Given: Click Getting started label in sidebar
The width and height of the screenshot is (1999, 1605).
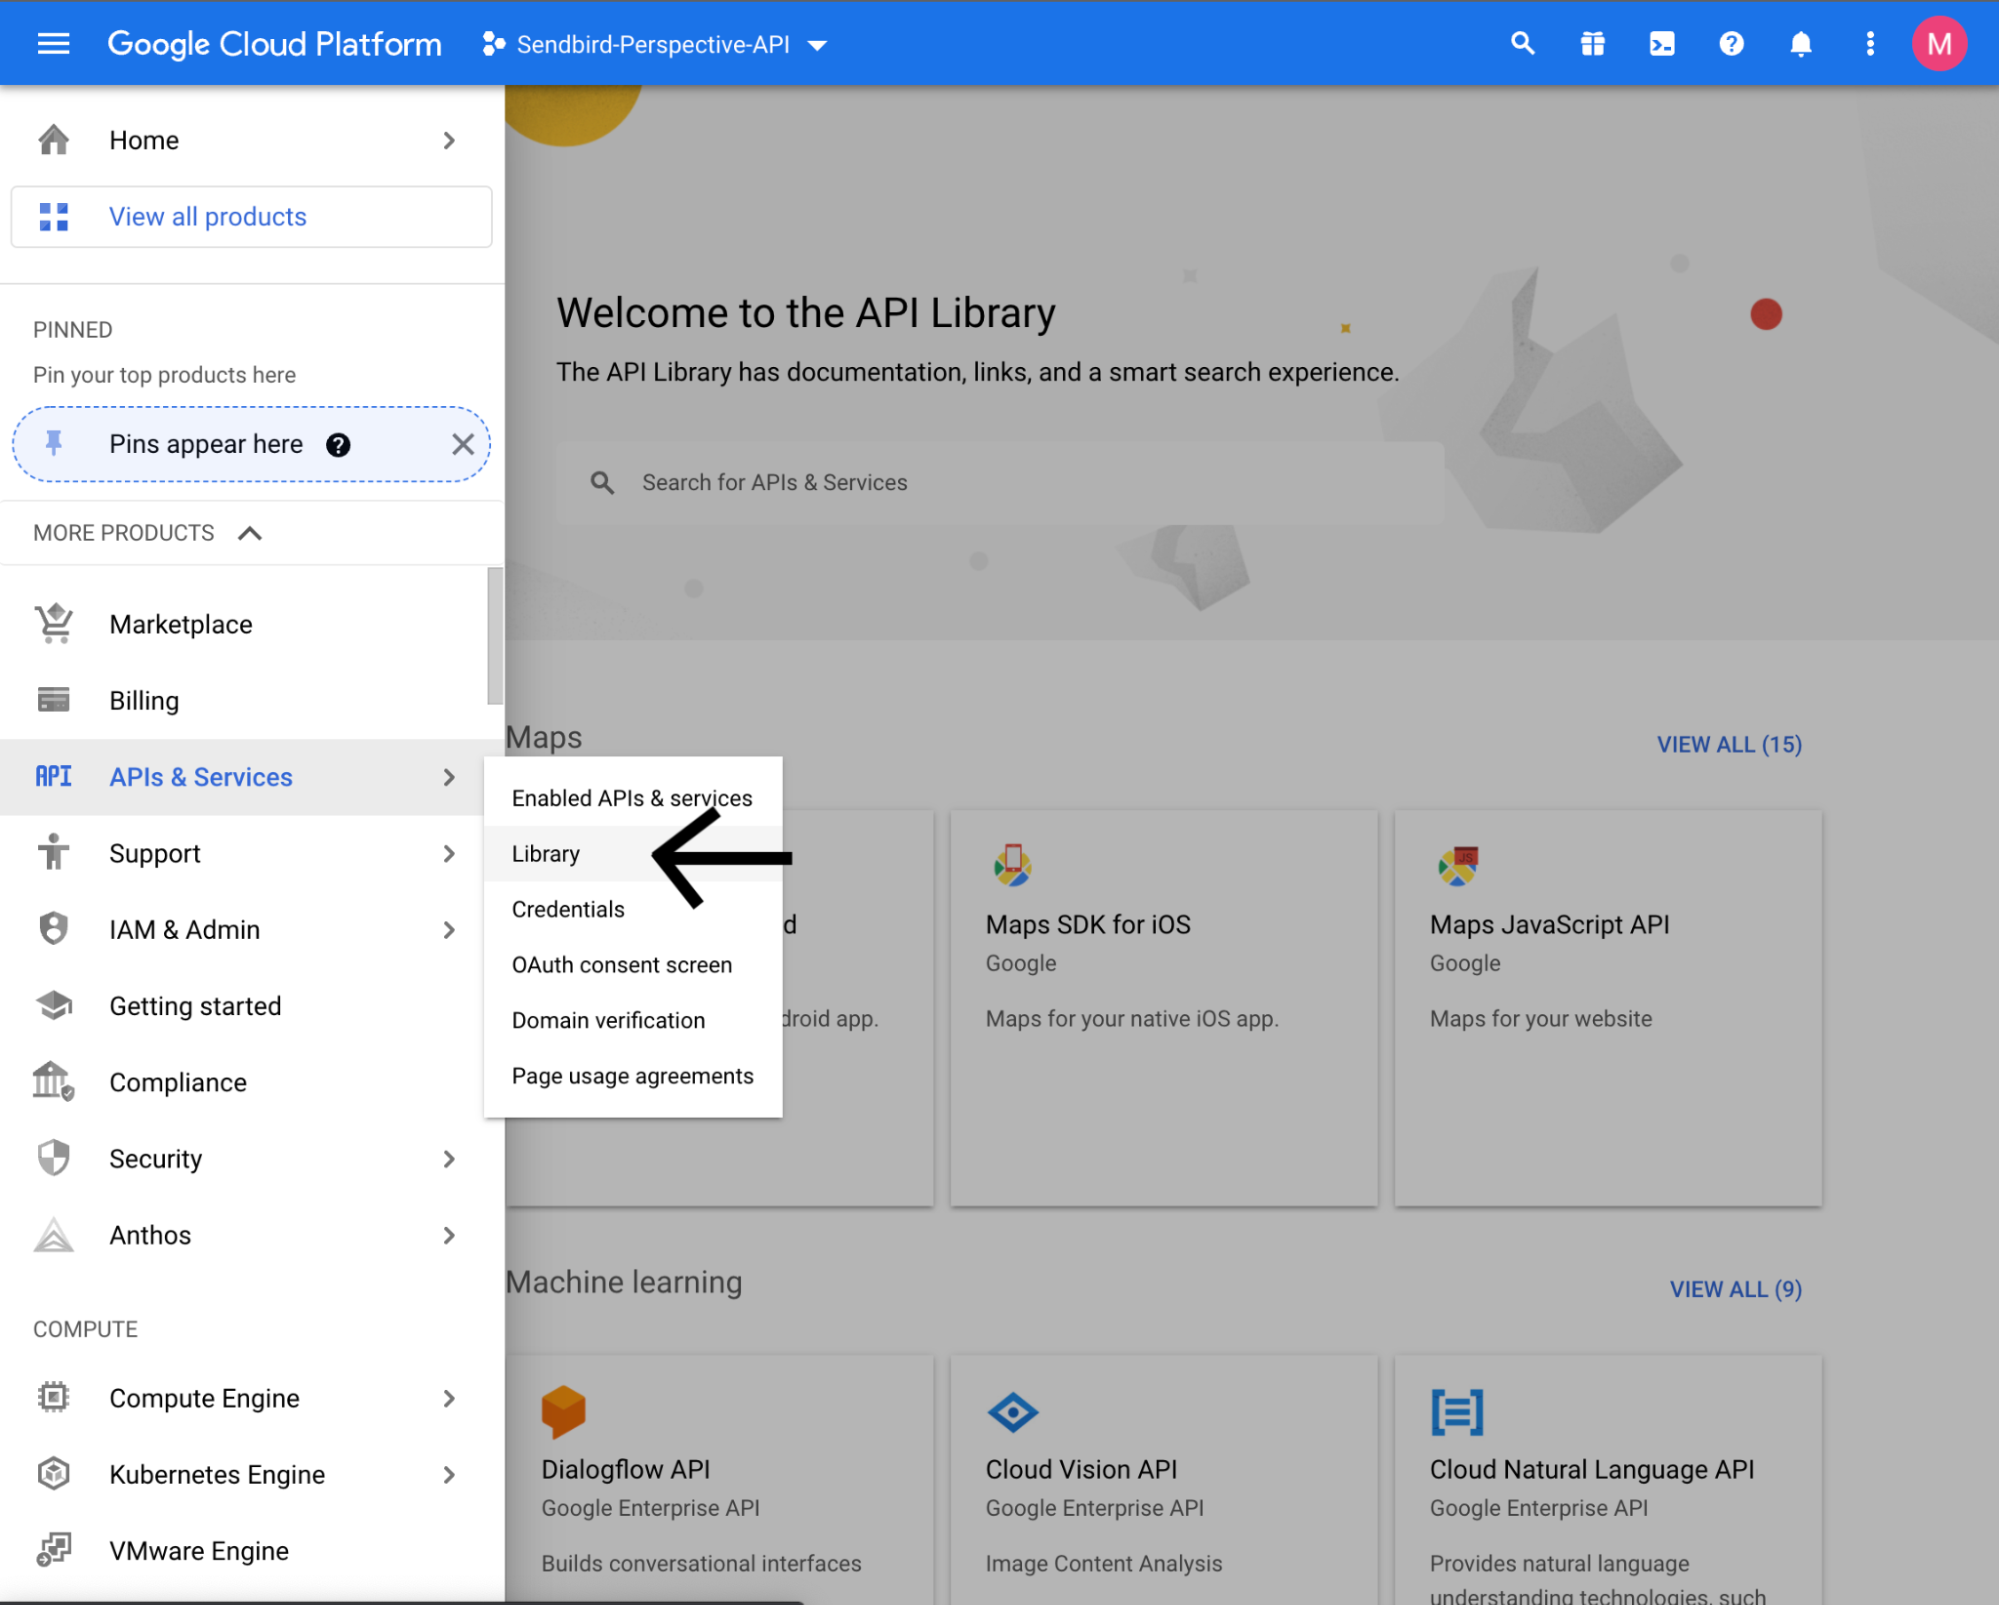Looking at the screenshot, I should coord(195,1006).
